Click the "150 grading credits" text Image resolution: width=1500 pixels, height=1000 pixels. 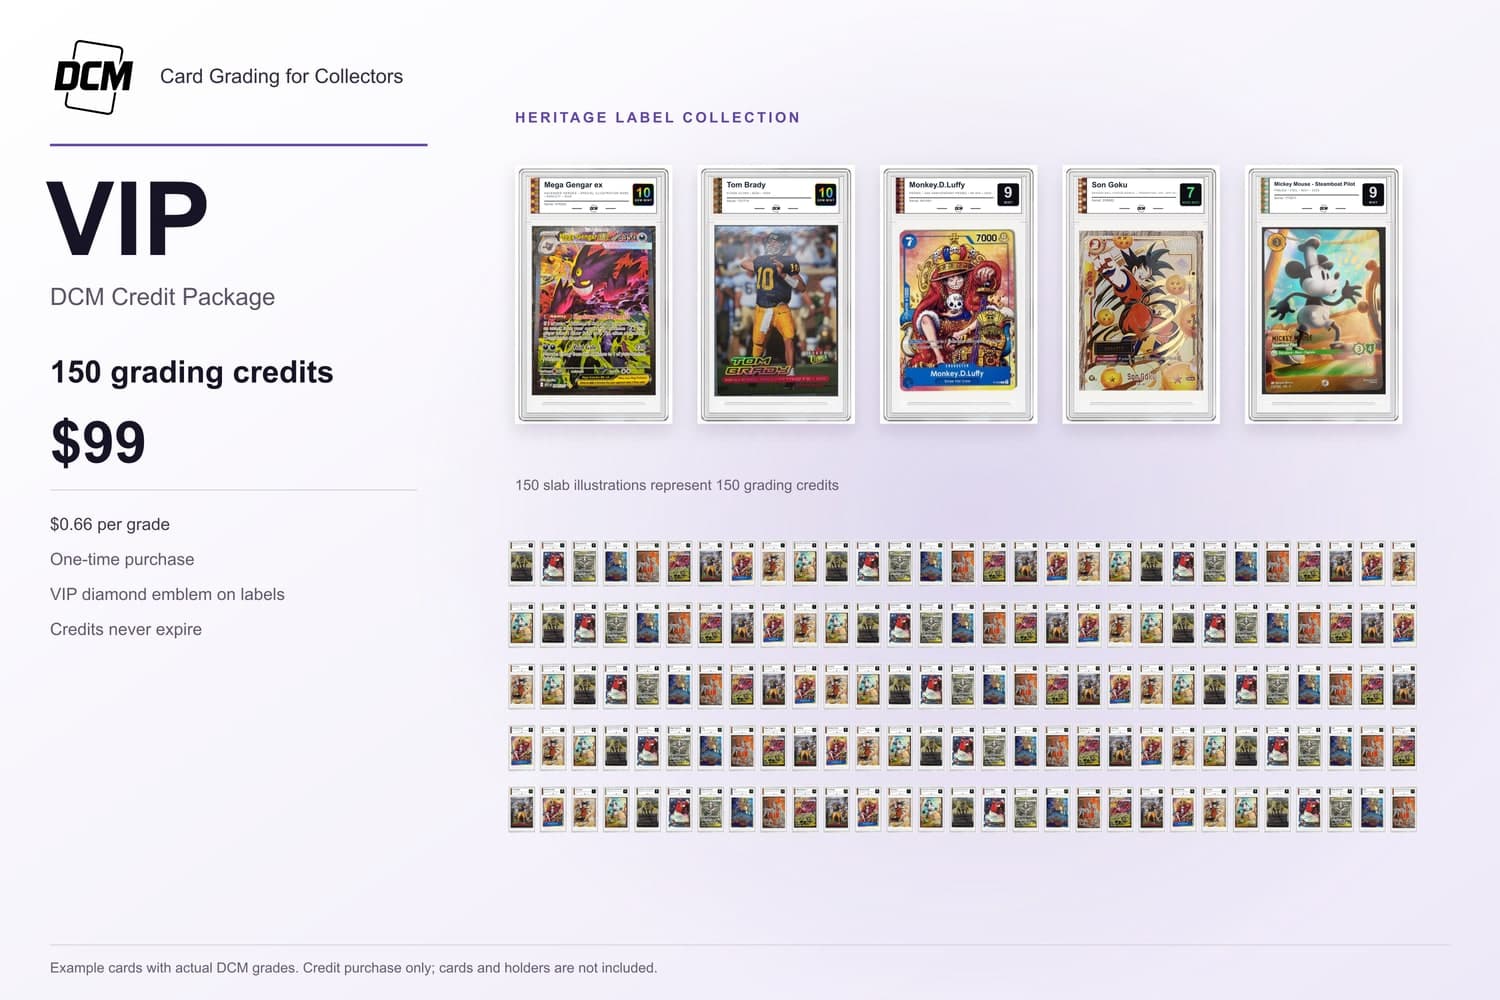(191, 372)
